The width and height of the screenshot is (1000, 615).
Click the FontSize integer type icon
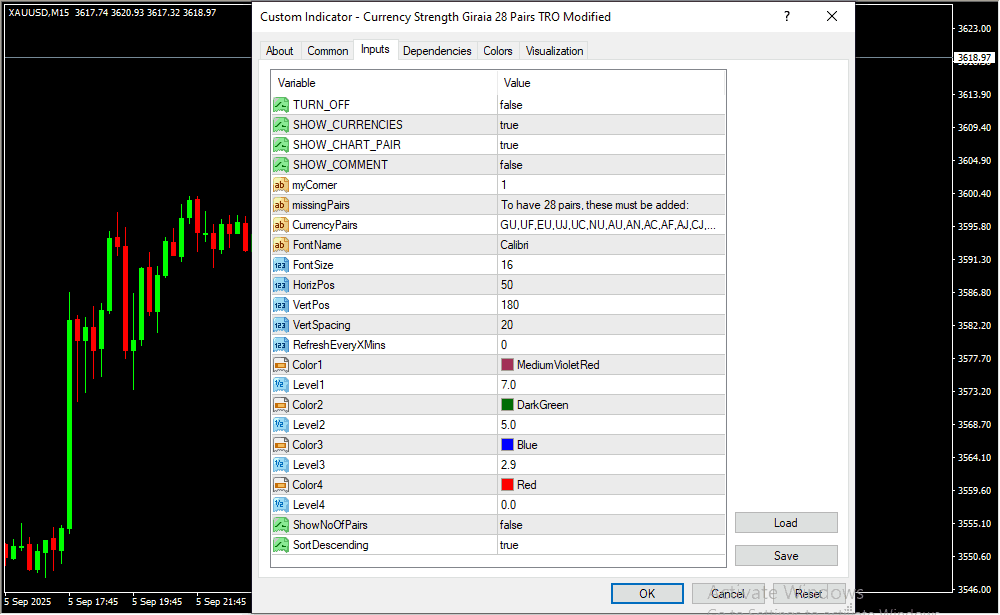pos(281,265)
